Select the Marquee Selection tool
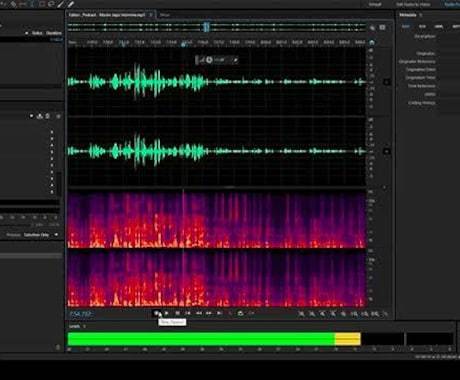The image size is (460, 380). pyautogui.click(x=42, y=4)
